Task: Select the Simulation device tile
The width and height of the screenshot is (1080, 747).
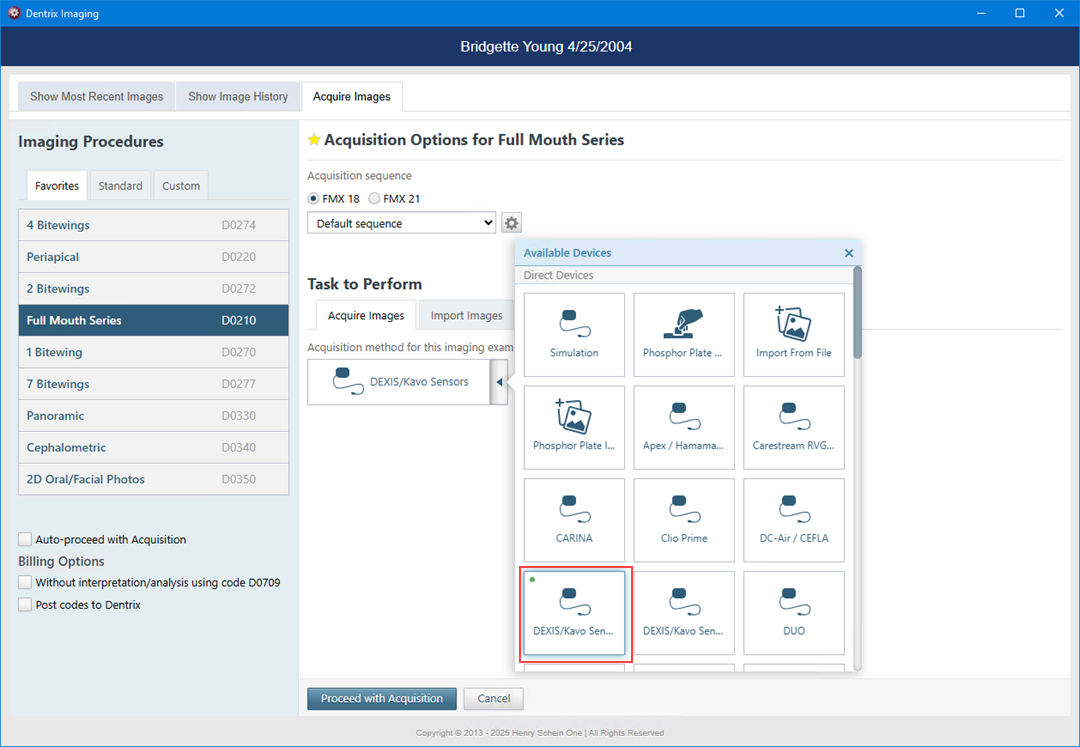Action: pos(574,335)
